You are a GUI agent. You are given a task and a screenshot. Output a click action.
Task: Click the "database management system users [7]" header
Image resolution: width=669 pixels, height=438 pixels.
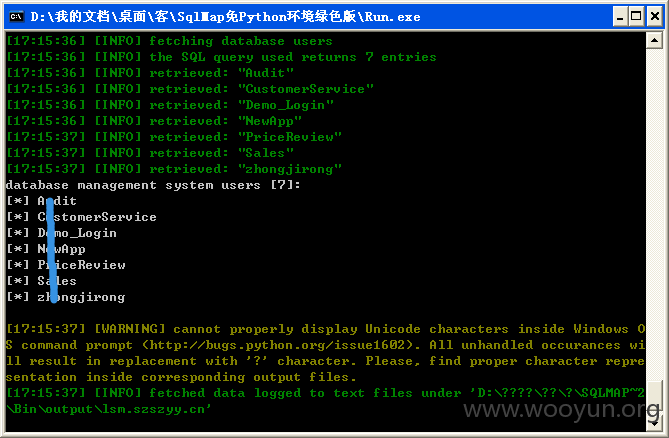[153, 185]
